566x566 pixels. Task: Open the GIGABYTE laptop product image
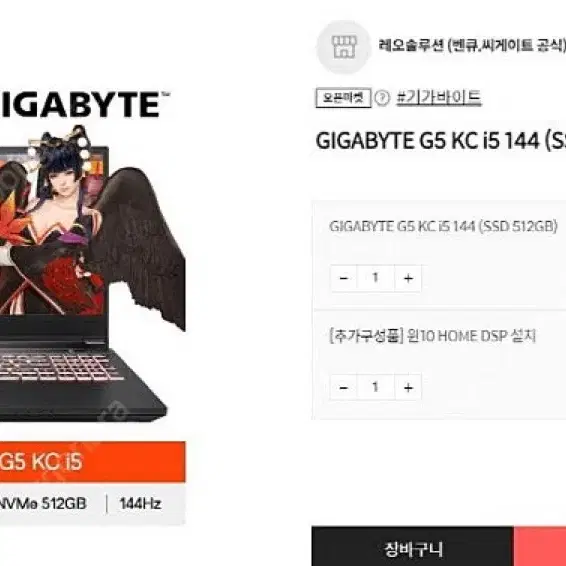90,274
